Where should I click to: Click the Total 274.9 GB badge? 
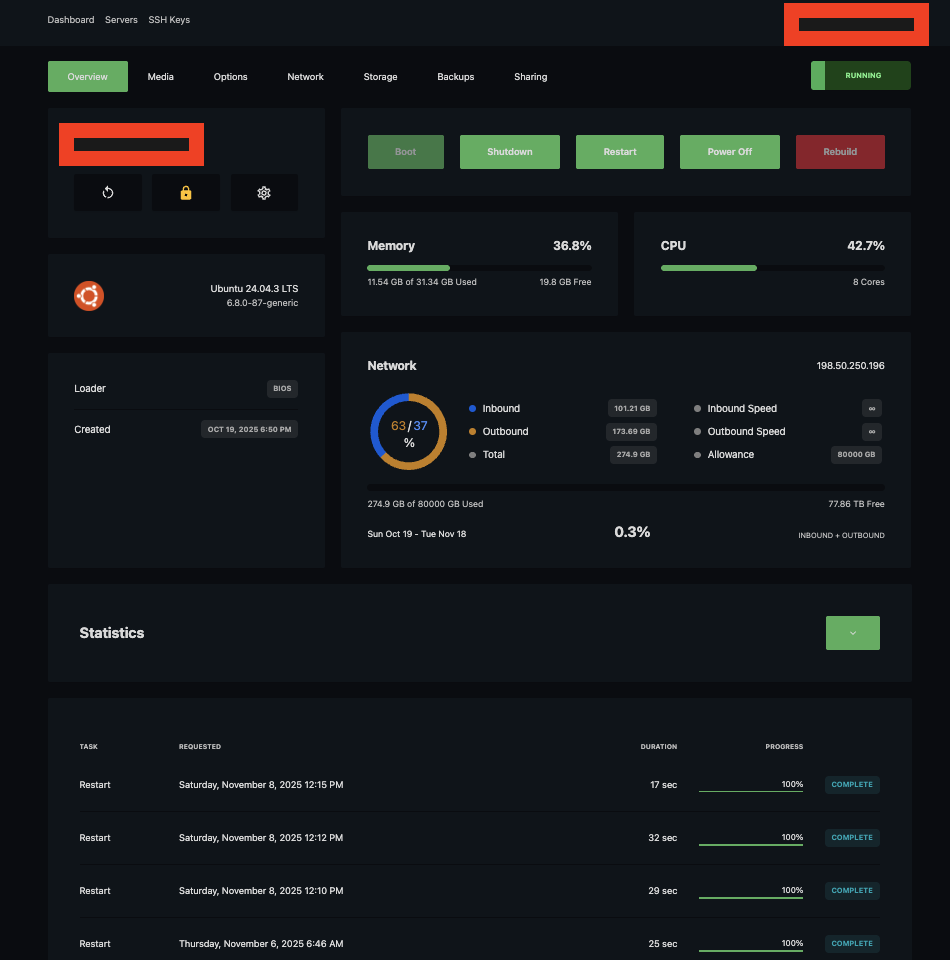[x=633, y=454]
